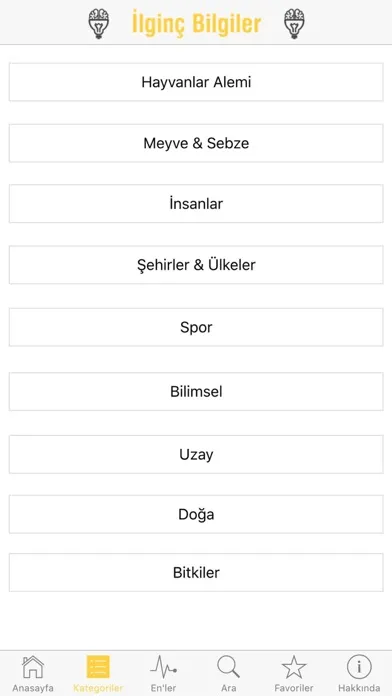Open the Uzay category

click(196, 455)
